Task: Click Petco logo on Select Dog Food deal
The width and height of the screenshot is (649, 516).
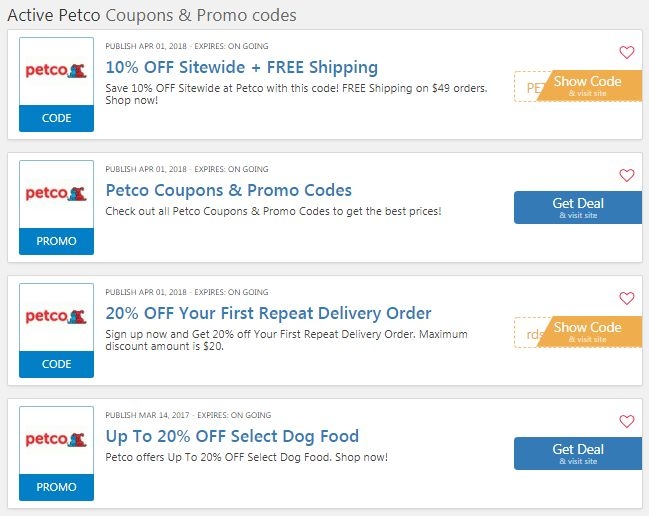Action: (x=57, y=440)
